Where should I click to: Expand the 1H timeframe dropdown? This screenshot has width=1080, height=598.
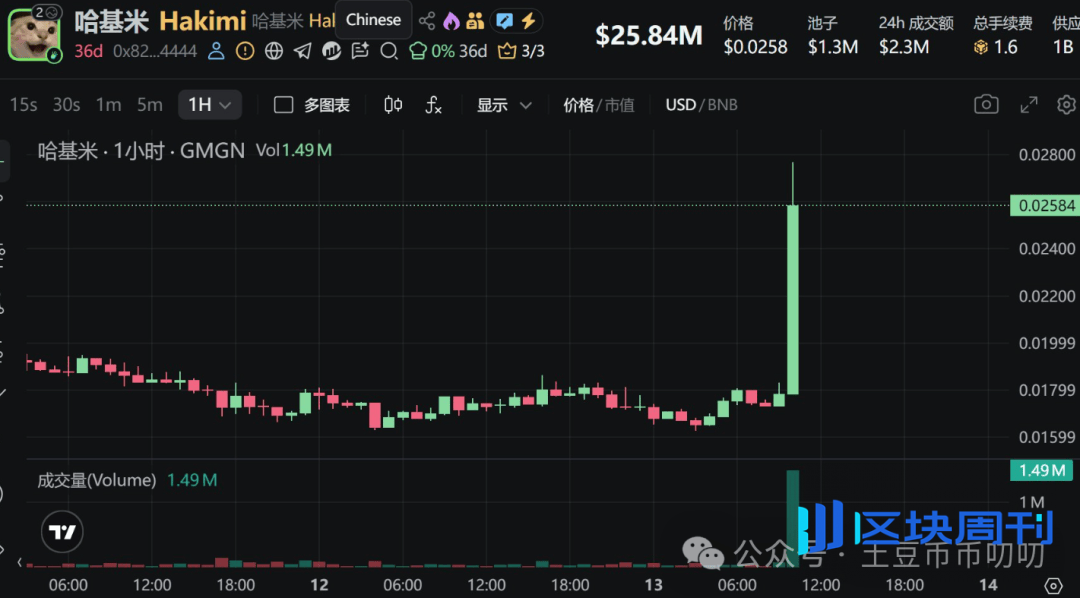click(x=209, y=104)
